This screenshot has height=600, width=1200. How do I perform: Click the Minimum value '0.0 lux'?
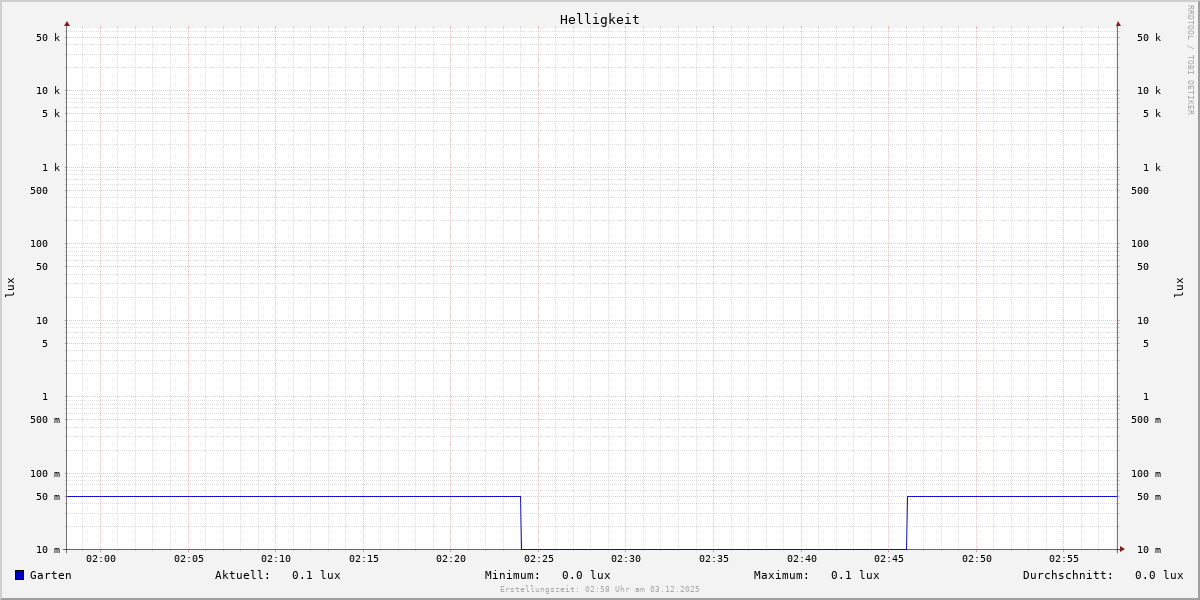pos(586,575)
